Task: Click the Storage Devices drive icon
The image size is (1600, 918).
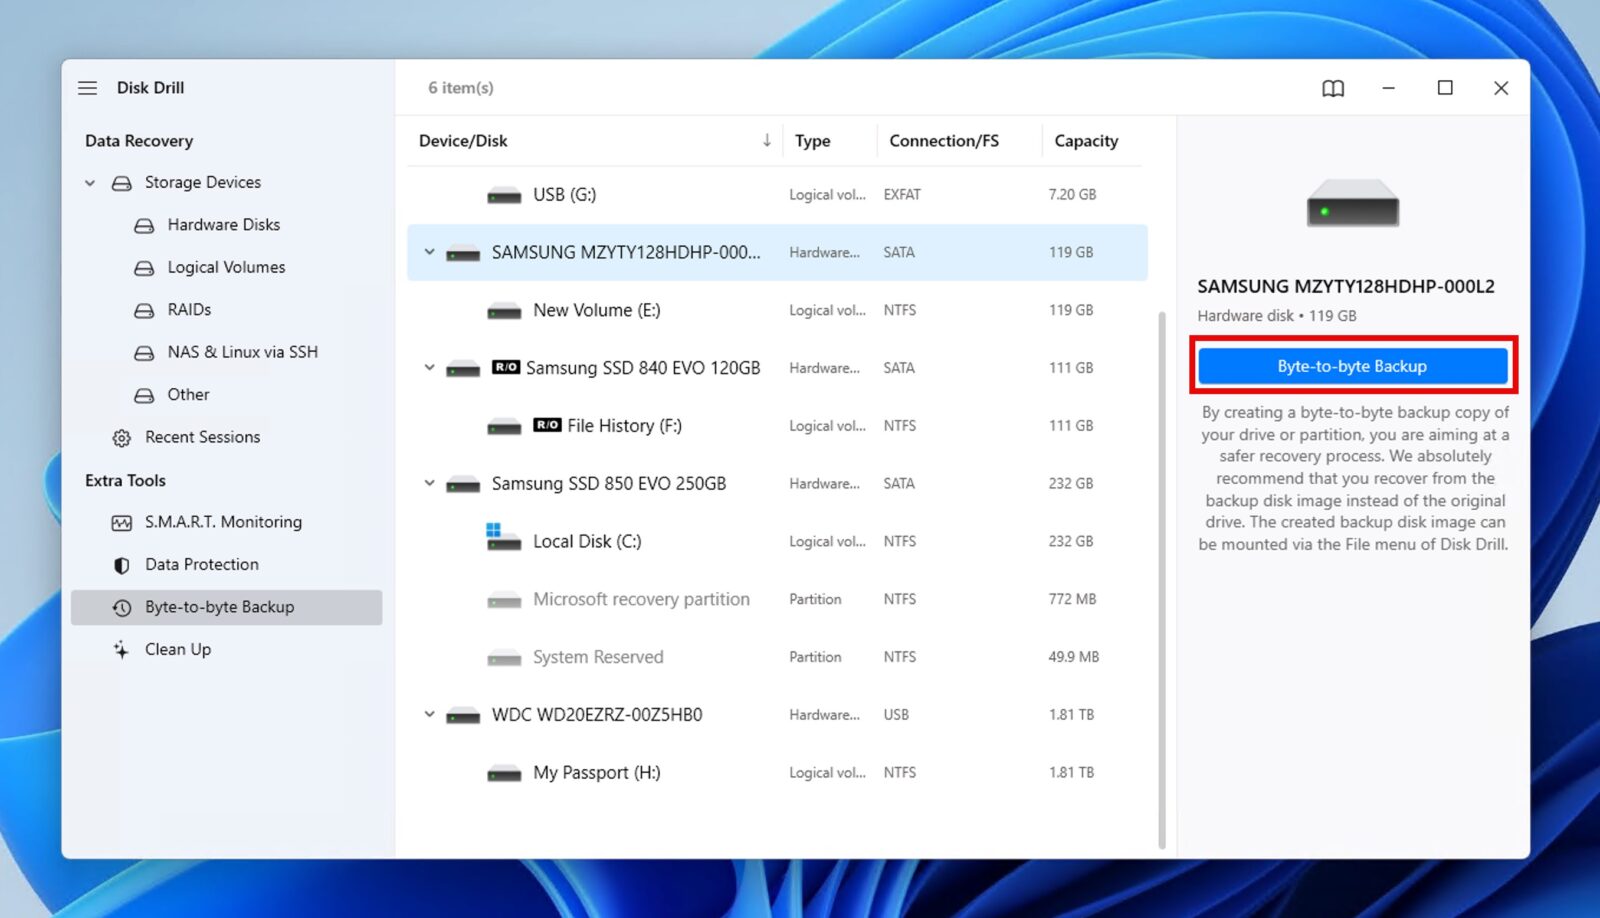Action: pos(121,182)
